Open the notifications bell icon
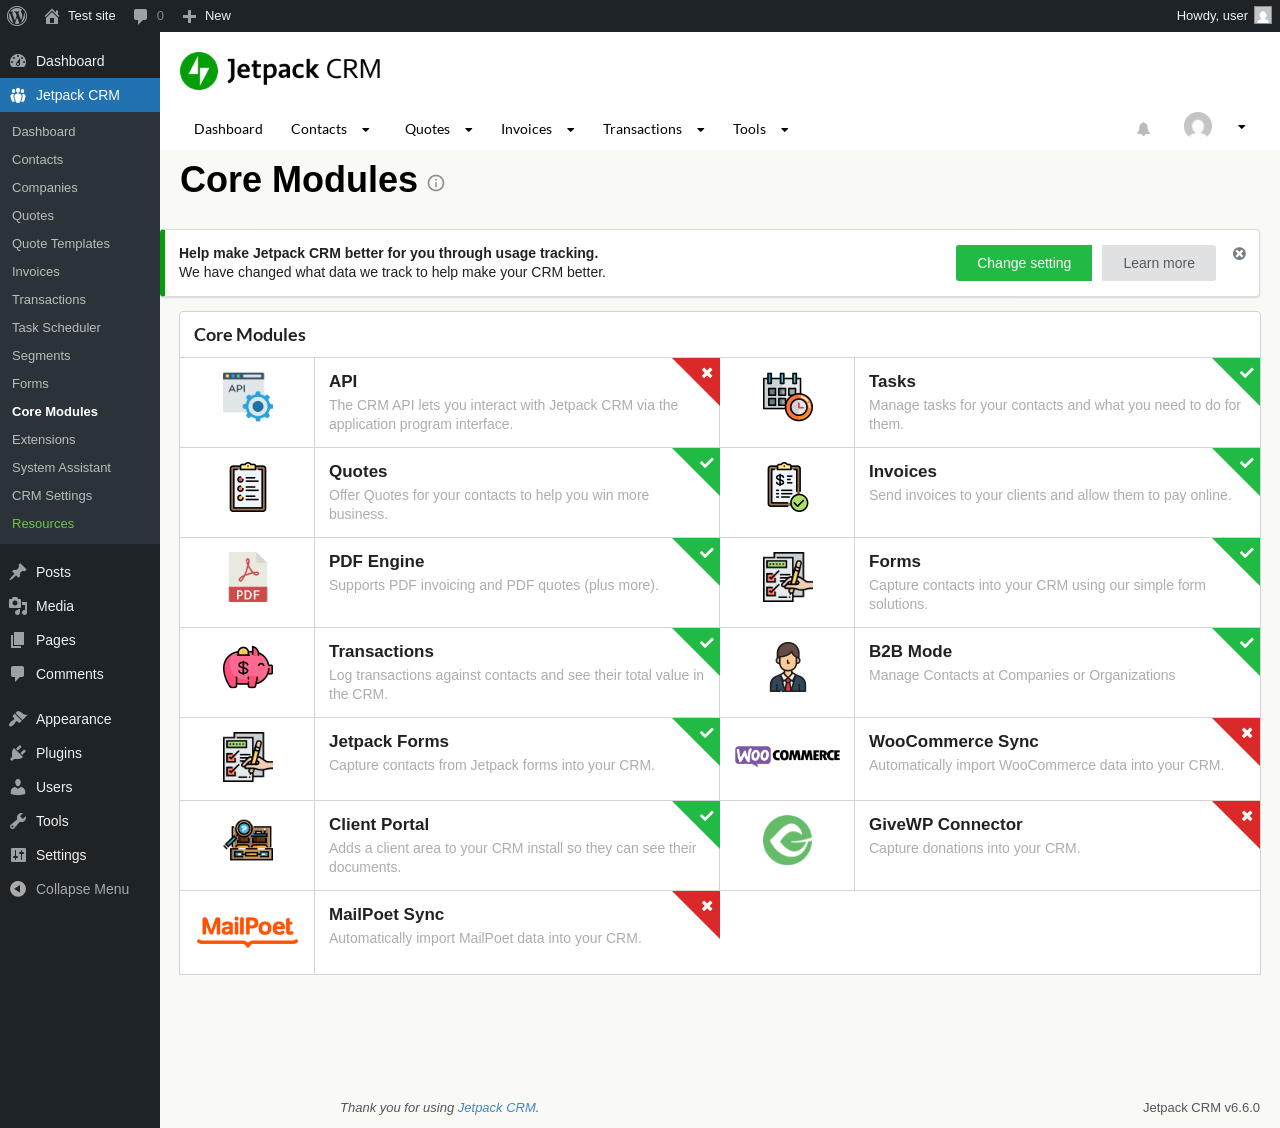 (1143, 129)
